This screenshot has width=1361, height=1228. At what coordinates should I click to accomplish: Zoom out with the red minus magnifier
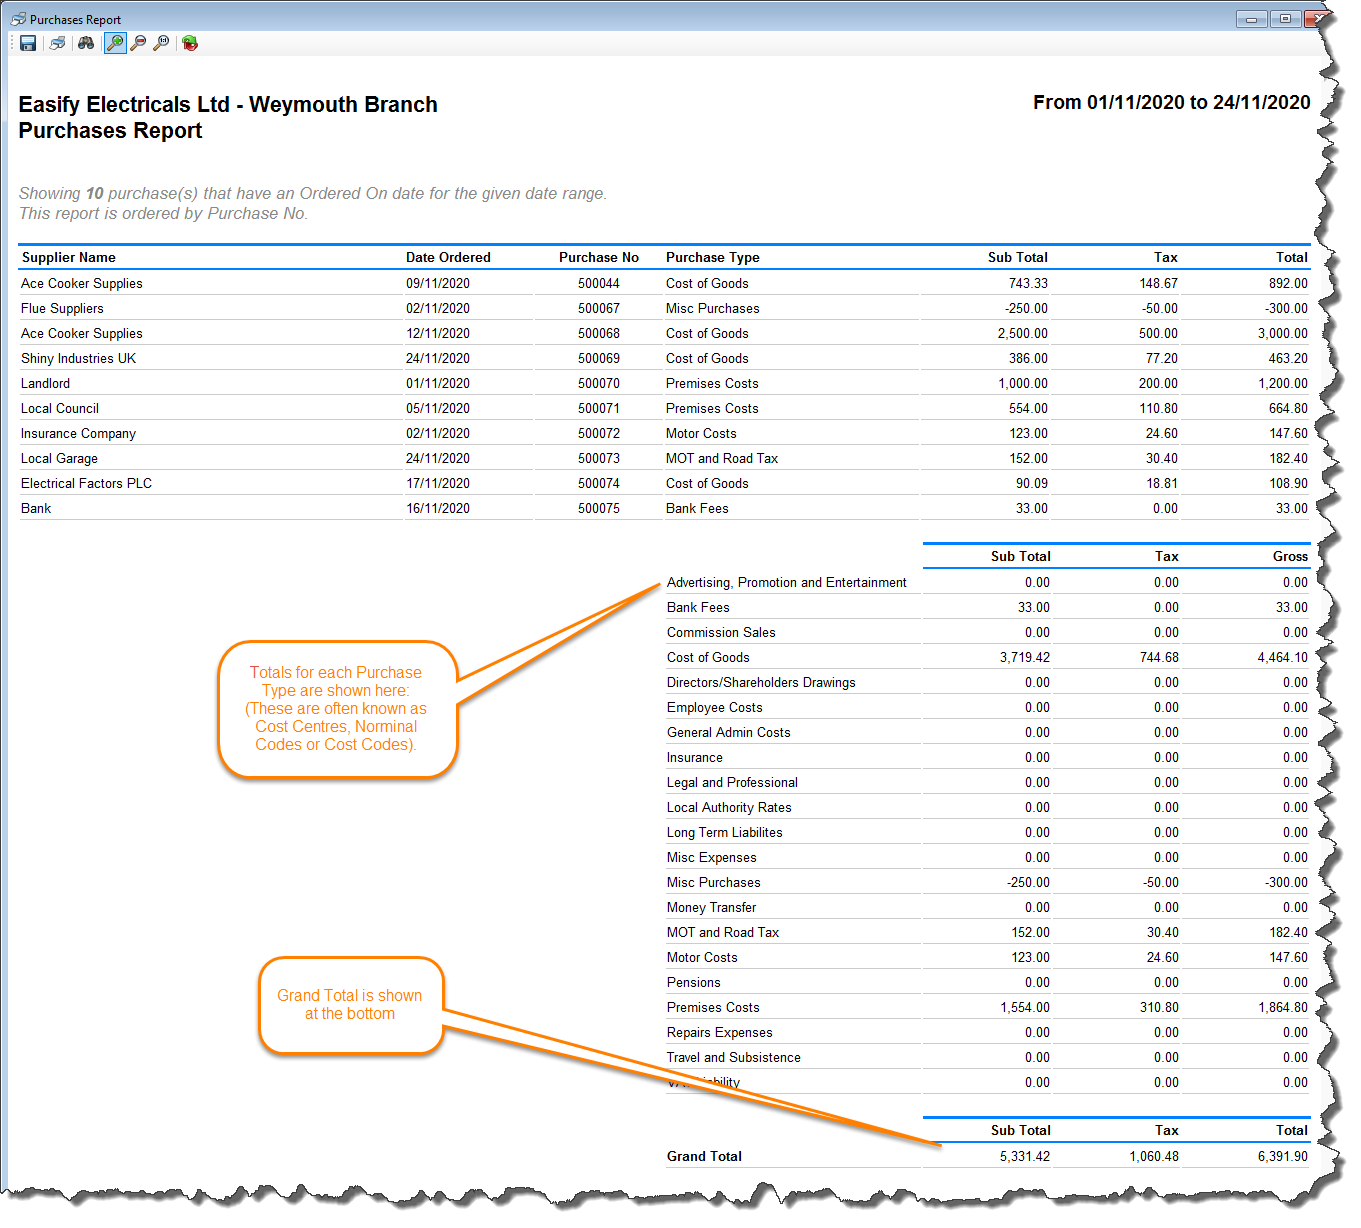click(x=138, y=43)
